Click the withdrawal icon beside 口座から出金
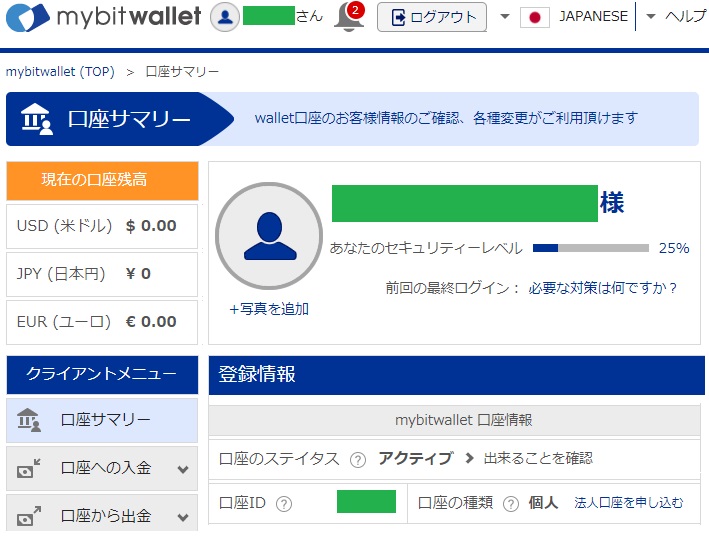 28,516
